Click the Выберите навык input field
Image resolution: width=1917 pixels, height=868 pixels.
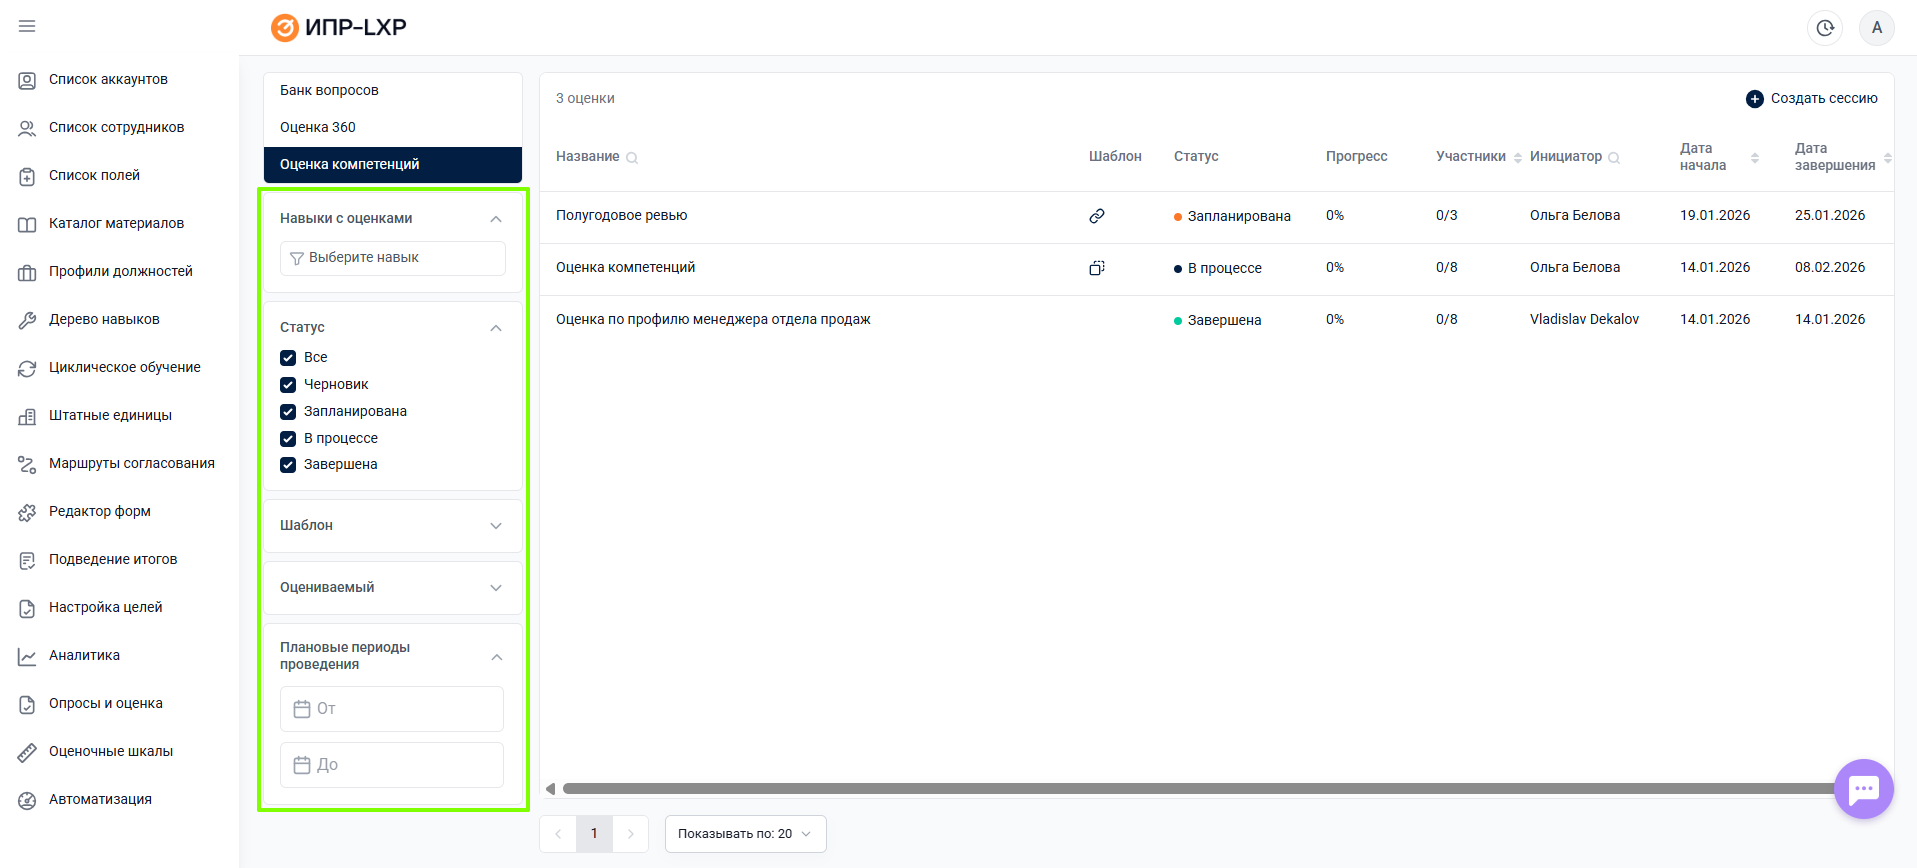tap(392, 258)
